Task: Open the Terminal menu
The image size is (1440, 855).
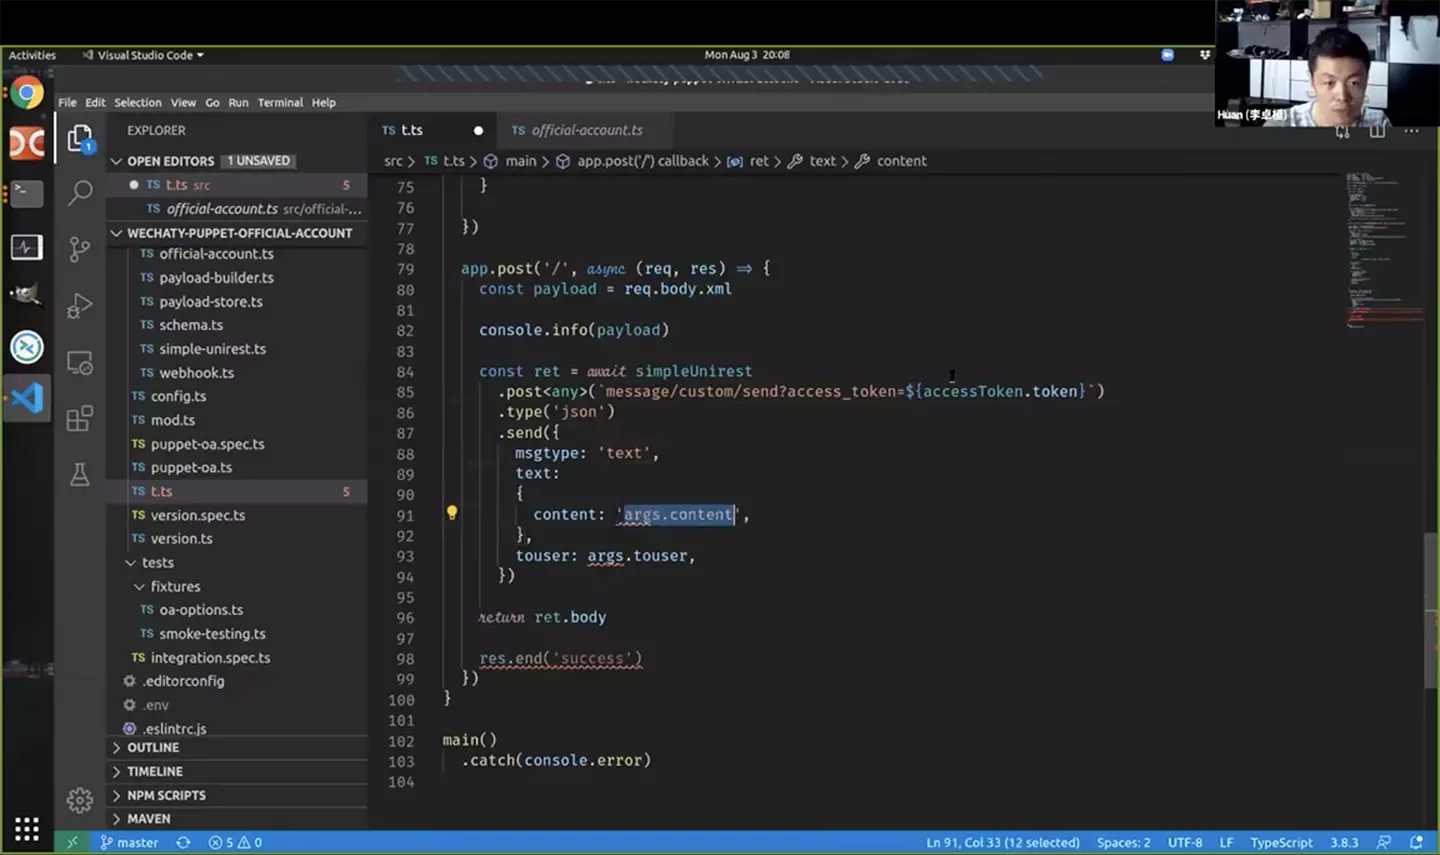Action: pyautogui.click(x=280, y=102)
